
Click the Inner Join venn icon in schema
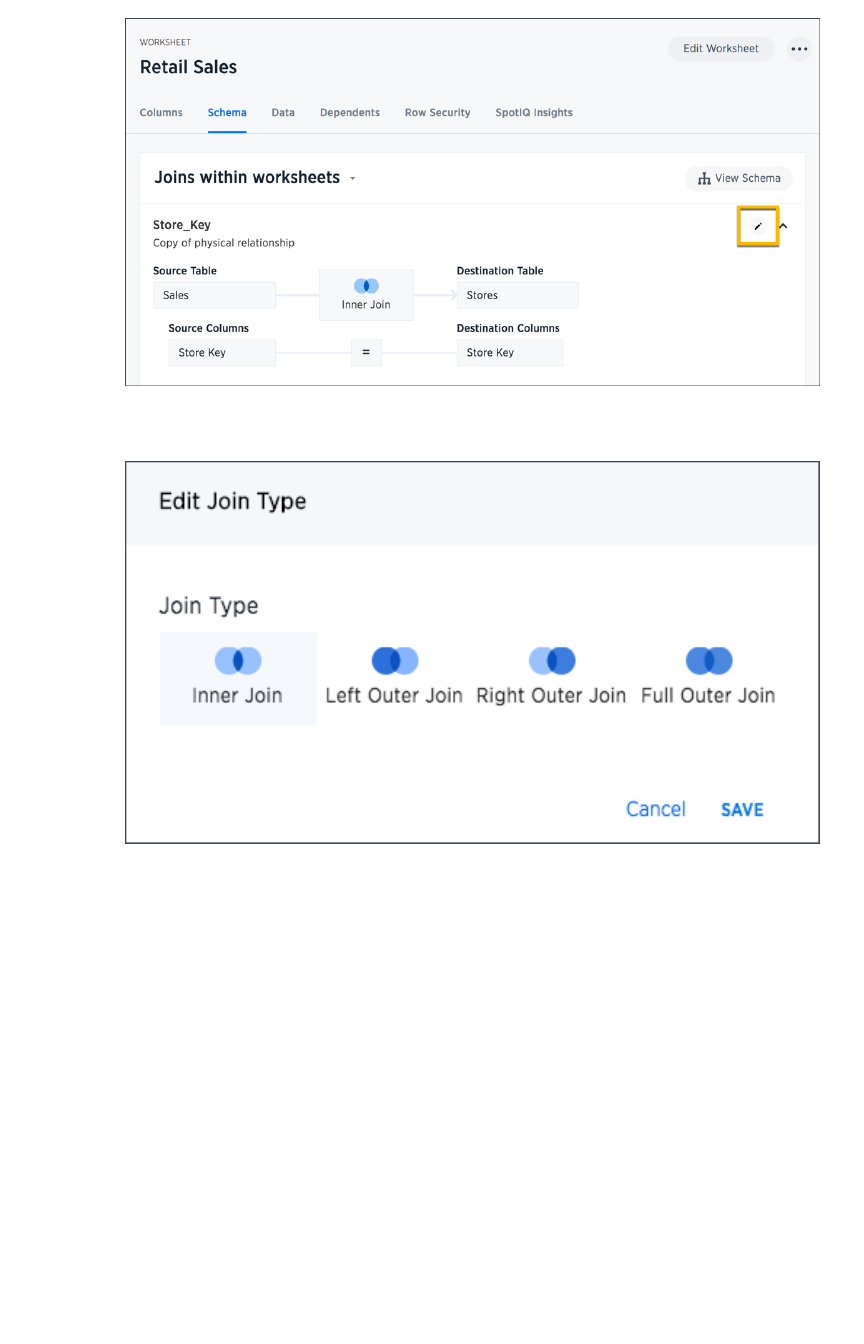pos(366,286)
